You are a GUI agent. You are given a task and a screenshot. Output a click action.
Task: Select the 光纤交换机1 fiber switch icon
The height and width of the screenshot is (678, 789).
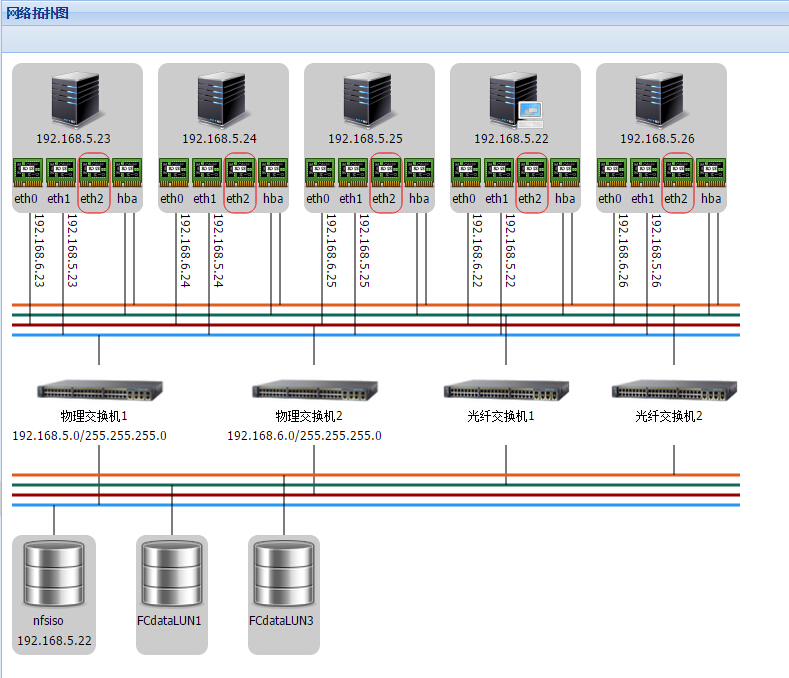506,390
